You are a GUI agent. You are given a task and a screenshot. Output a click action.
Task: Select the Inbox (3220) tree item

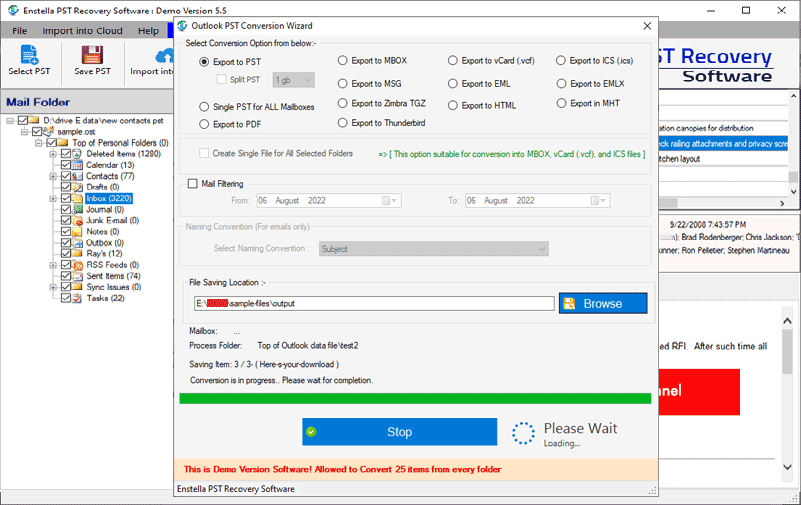pyautogui.click(x=109, y=198)
